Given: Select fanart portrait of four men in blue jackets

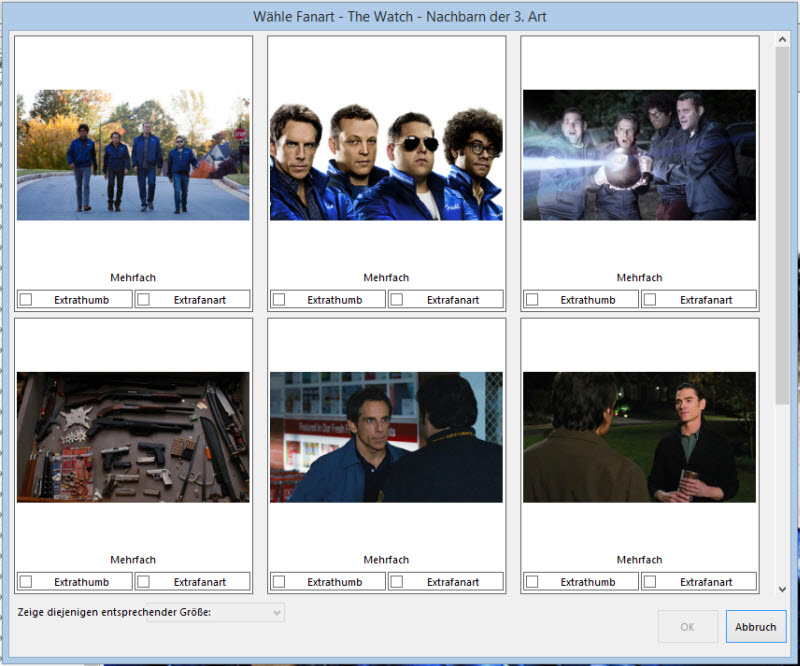Looking at the screenshot, I should pyautogui.click(x=386, y=155).
